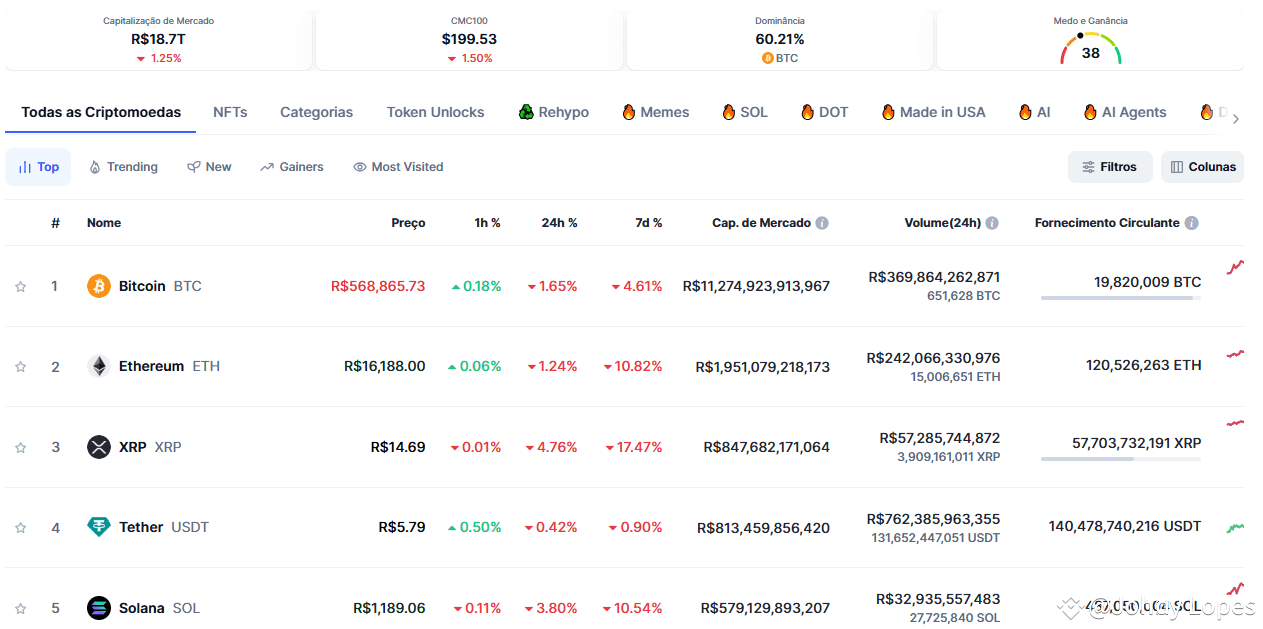Open the Filtros filter panel
Image resolution: width=1263 pixels, height=629 pixels.
tap(1110, 167)
